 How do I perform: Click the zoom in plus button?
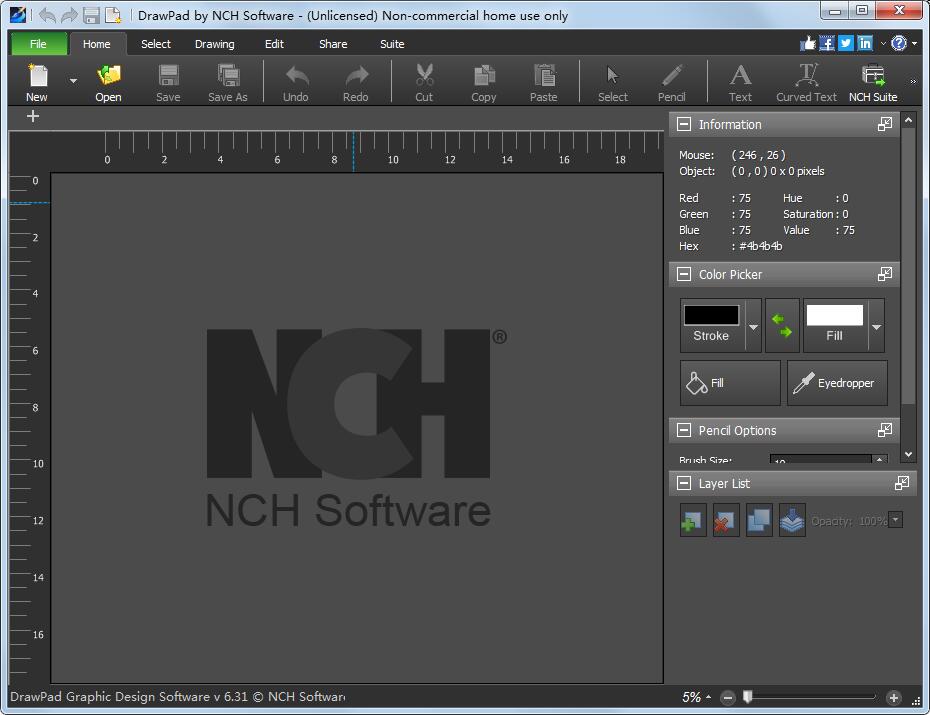894,698
